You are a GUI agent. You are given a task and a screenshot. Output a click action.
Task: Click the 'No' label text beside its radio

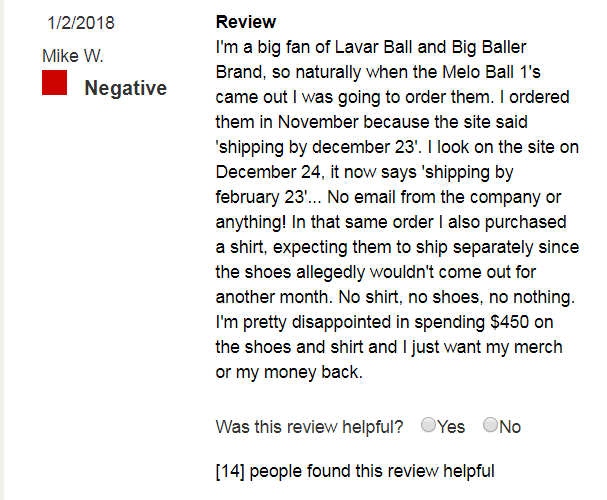pyautogui.click(x=510, y=427)
